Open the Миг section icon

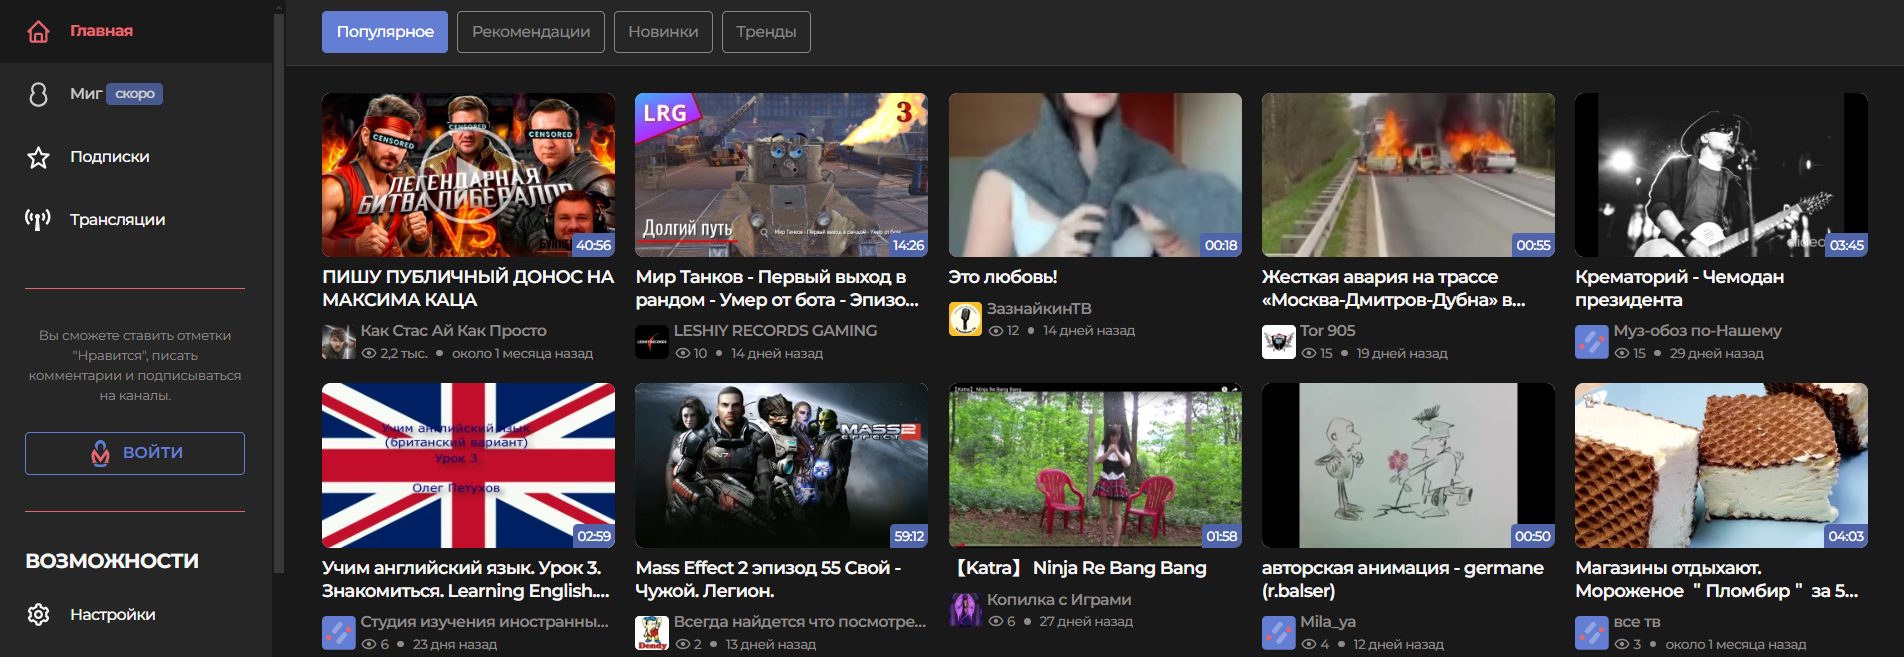[38, 94]
